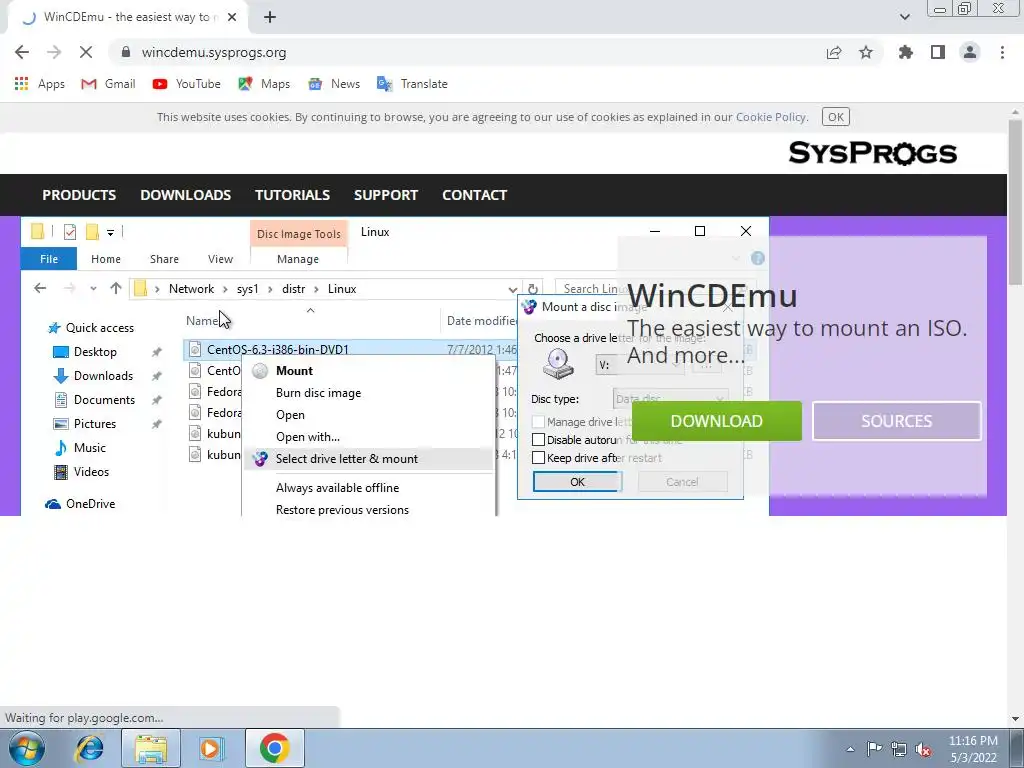Open the Maps bookmark

[x=264, y=84]
